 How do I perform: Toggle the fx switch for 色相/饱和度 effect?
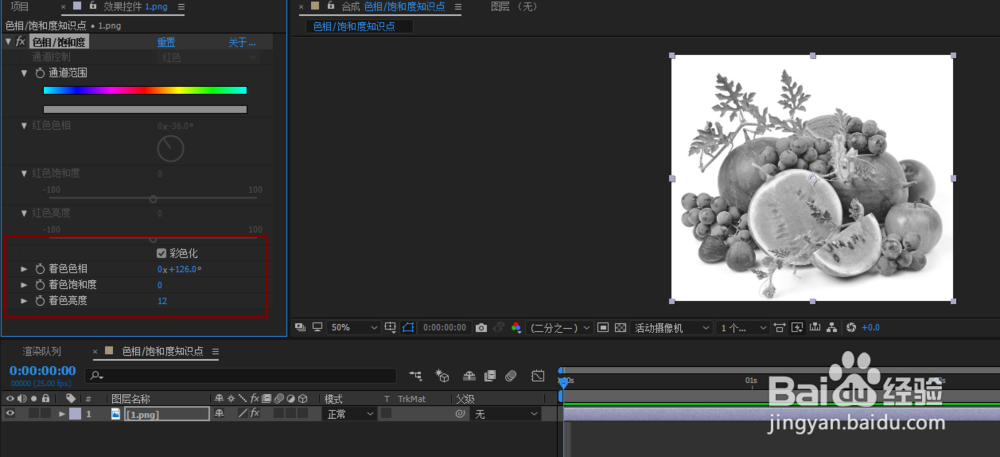[20, 42]
